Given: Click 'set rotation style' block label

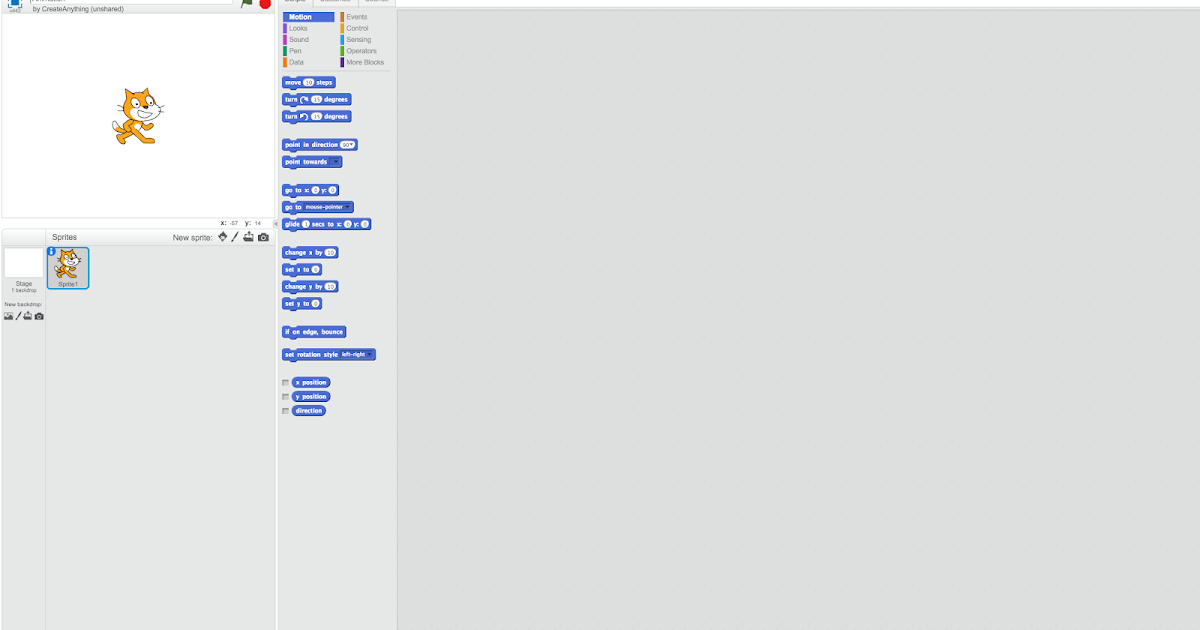Looking at the screenshot, I should [311, 355].
